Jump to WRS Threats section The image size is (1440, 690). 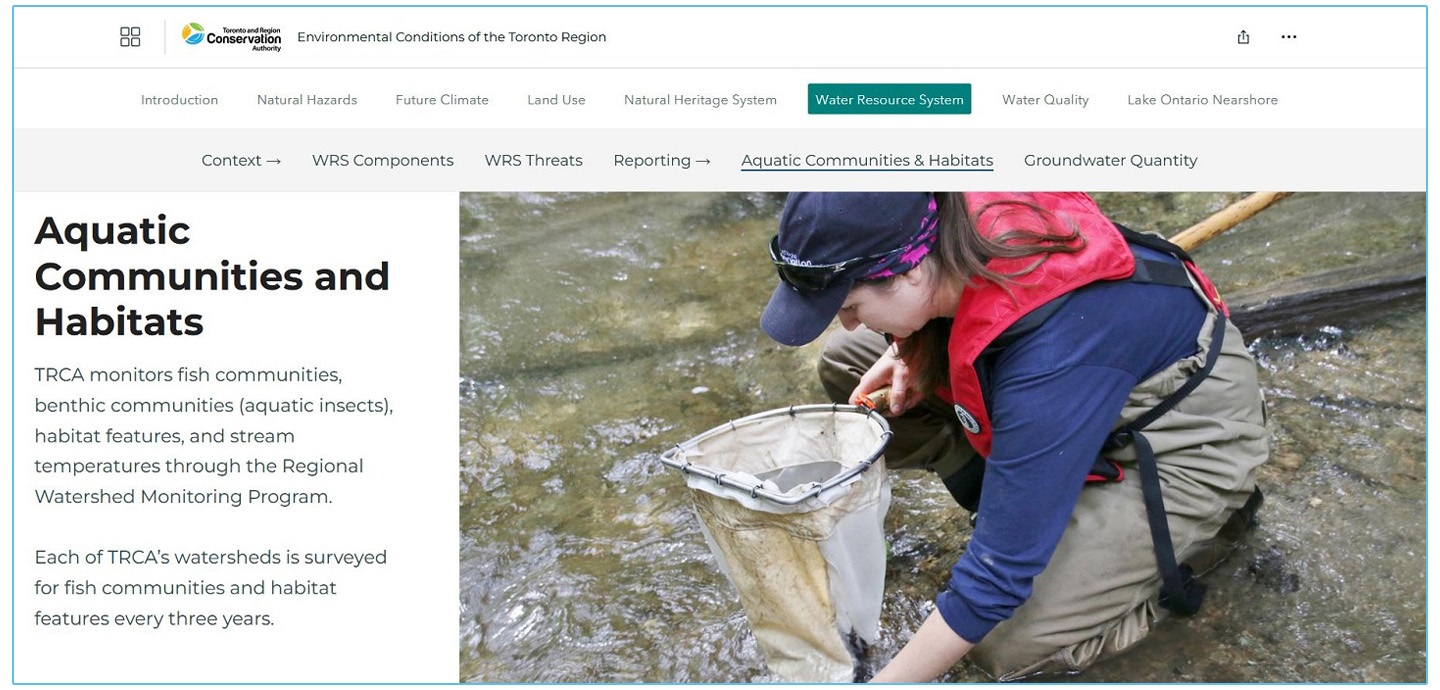pos(533,160)
